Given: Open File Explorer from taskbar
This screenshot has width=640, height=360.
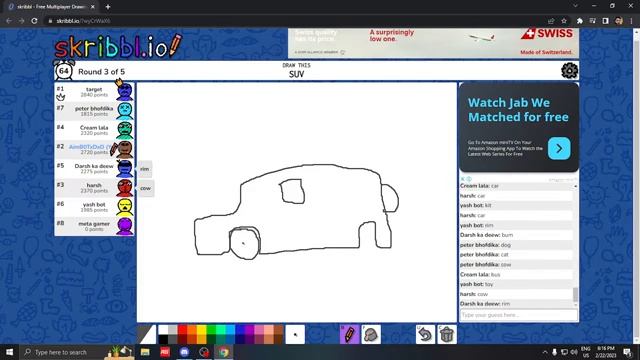Looking at the screenshot, I should point(145,352).
